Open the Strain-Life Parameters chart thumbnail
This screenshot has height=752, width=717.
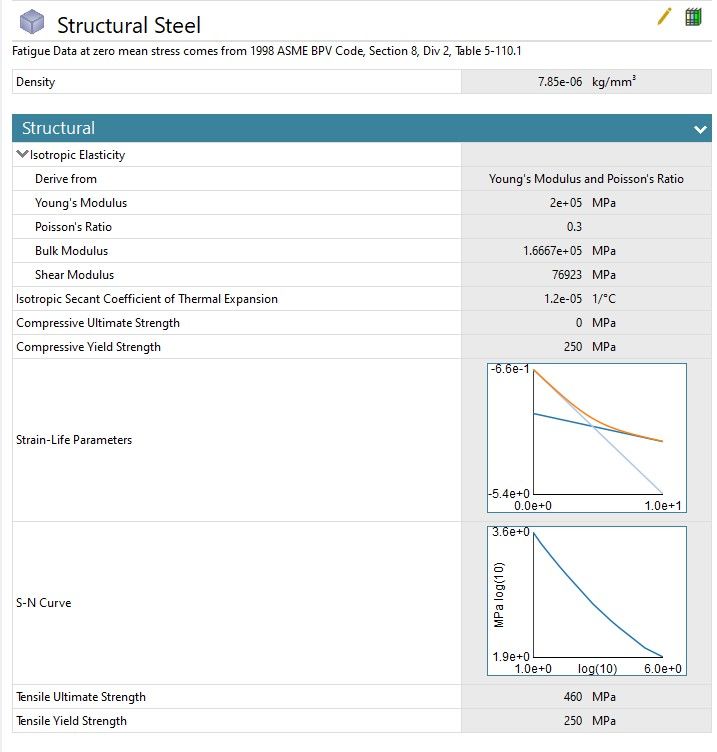point(587,439)
